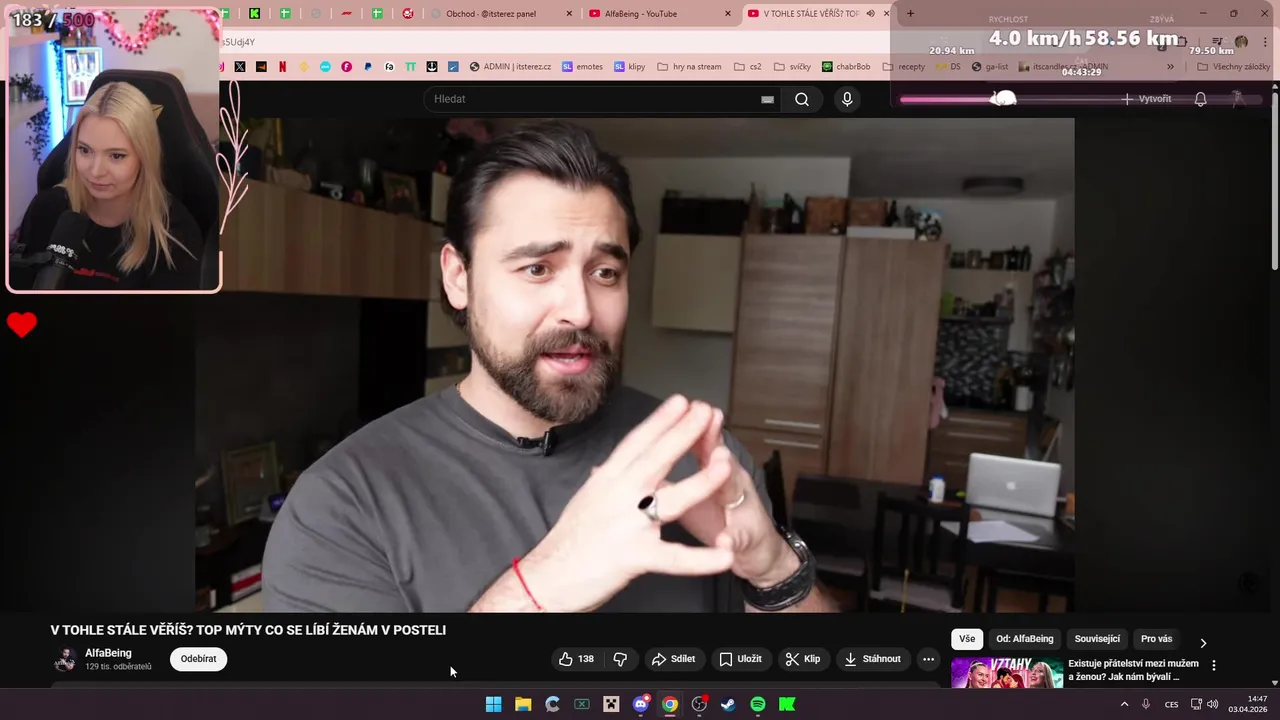
Task: Open taskbar volume speaker control
Action: tap(1212, 704)
